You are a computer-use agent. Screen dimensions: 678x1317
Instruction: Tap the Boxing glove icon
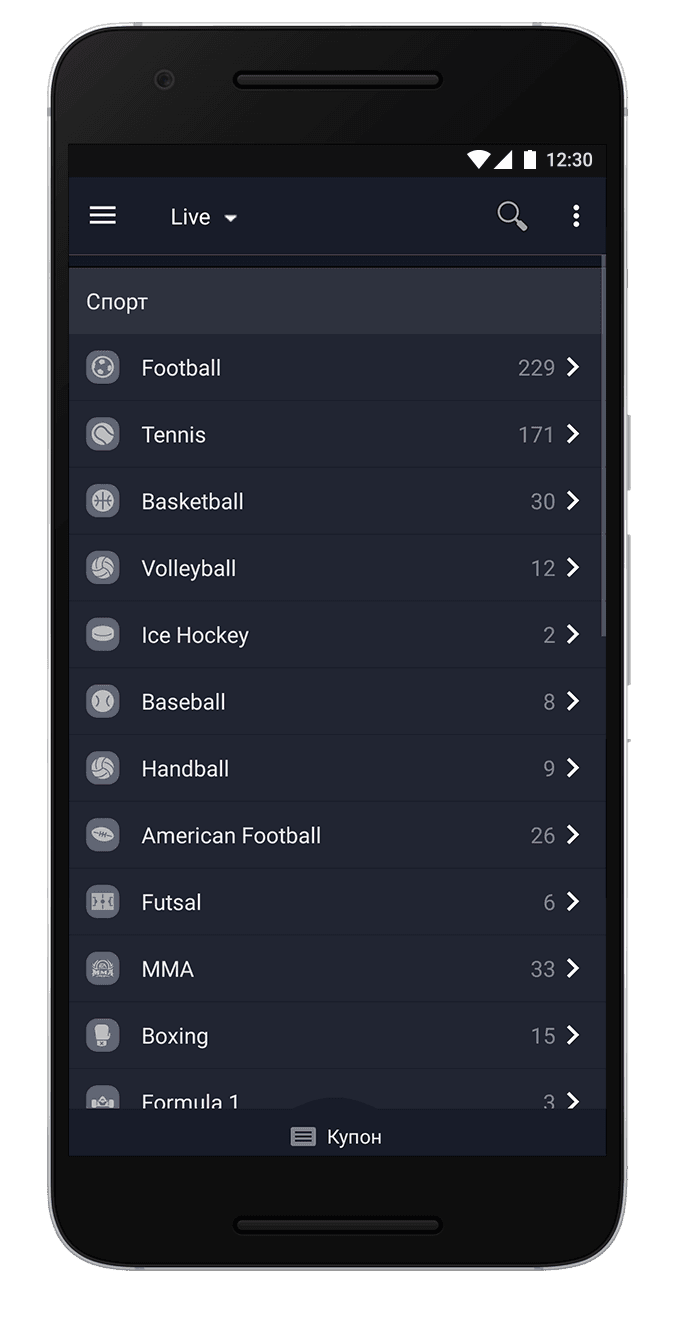(103, 1036)
